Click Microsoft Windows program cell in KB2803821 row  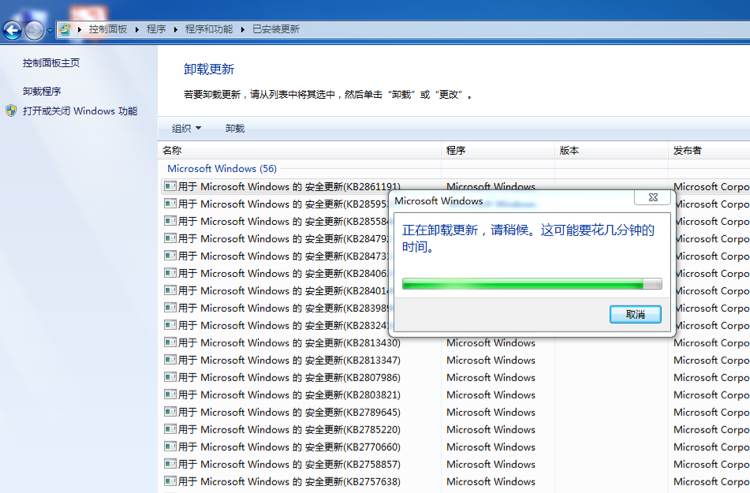pyautogui.click(x=491, y=395)
